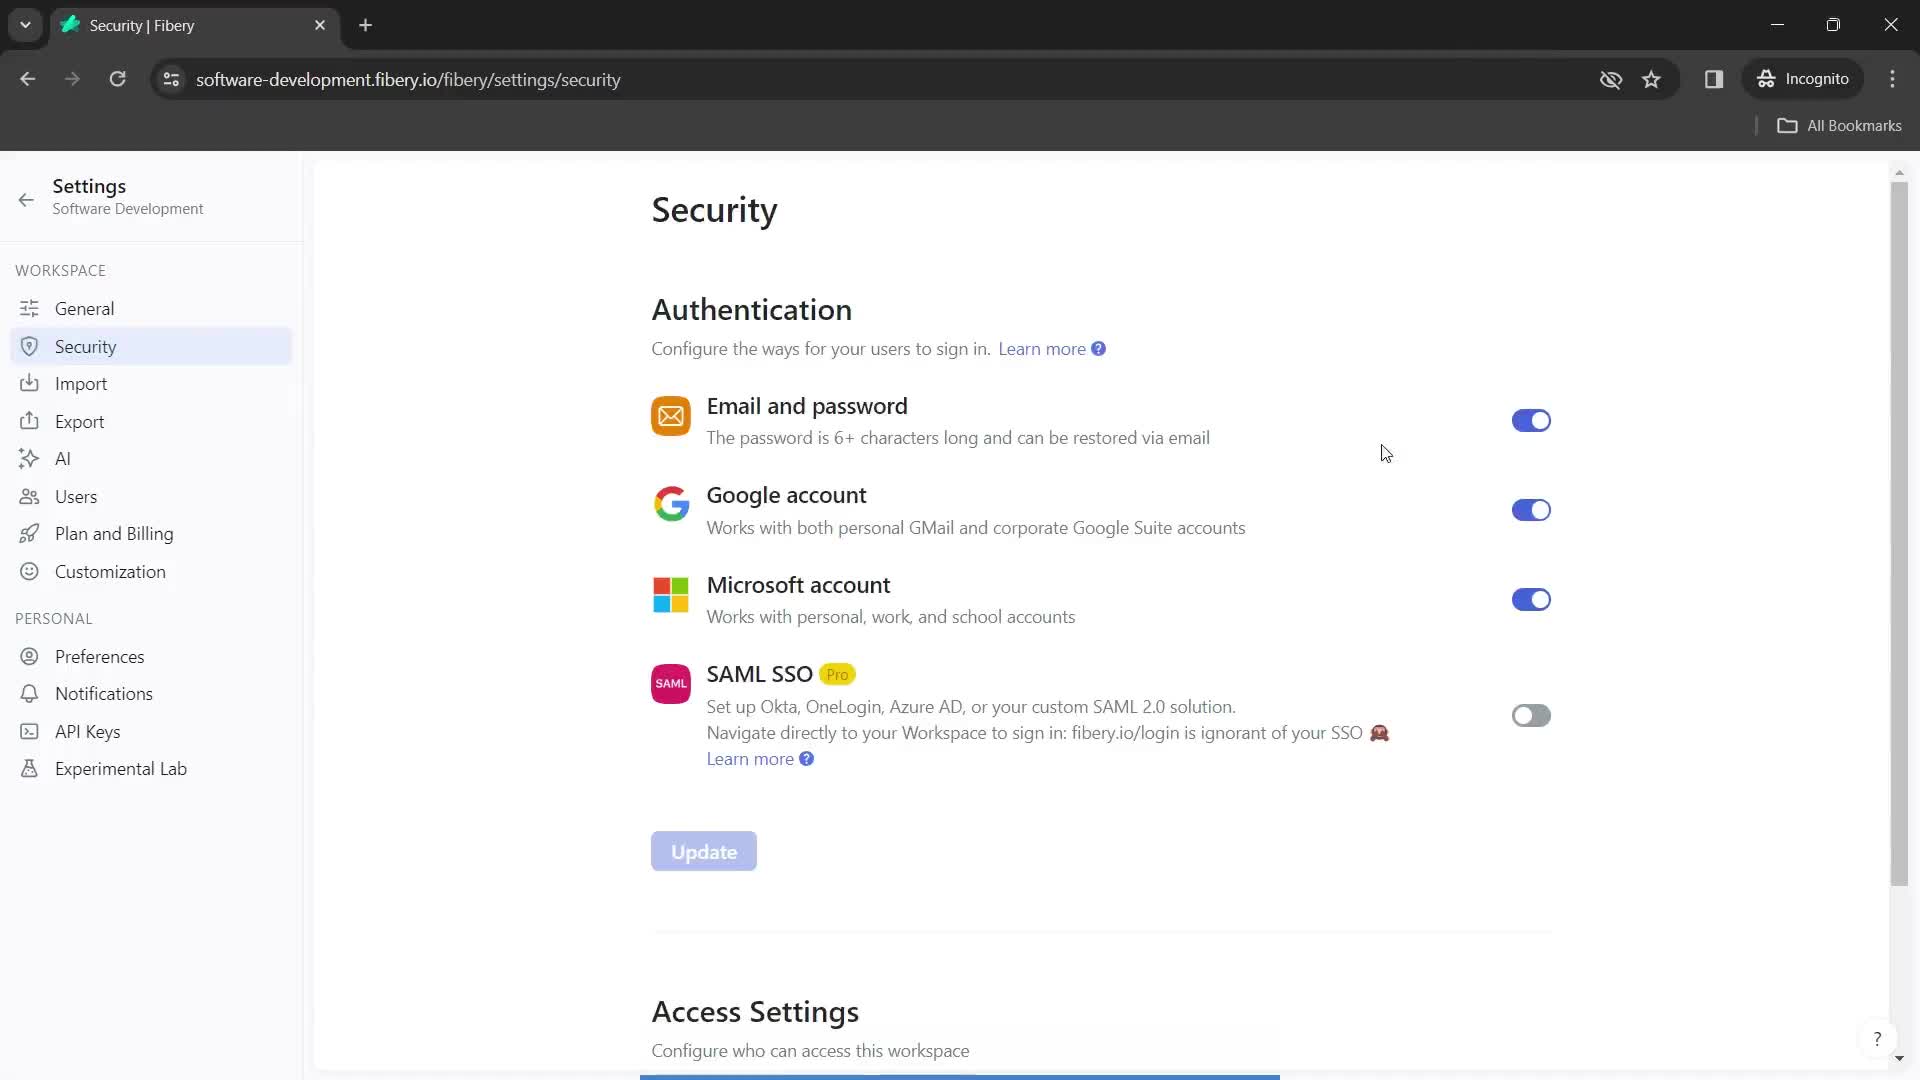
Task: Open the Experimental Lab settings
Action: (x=121, y=769)
